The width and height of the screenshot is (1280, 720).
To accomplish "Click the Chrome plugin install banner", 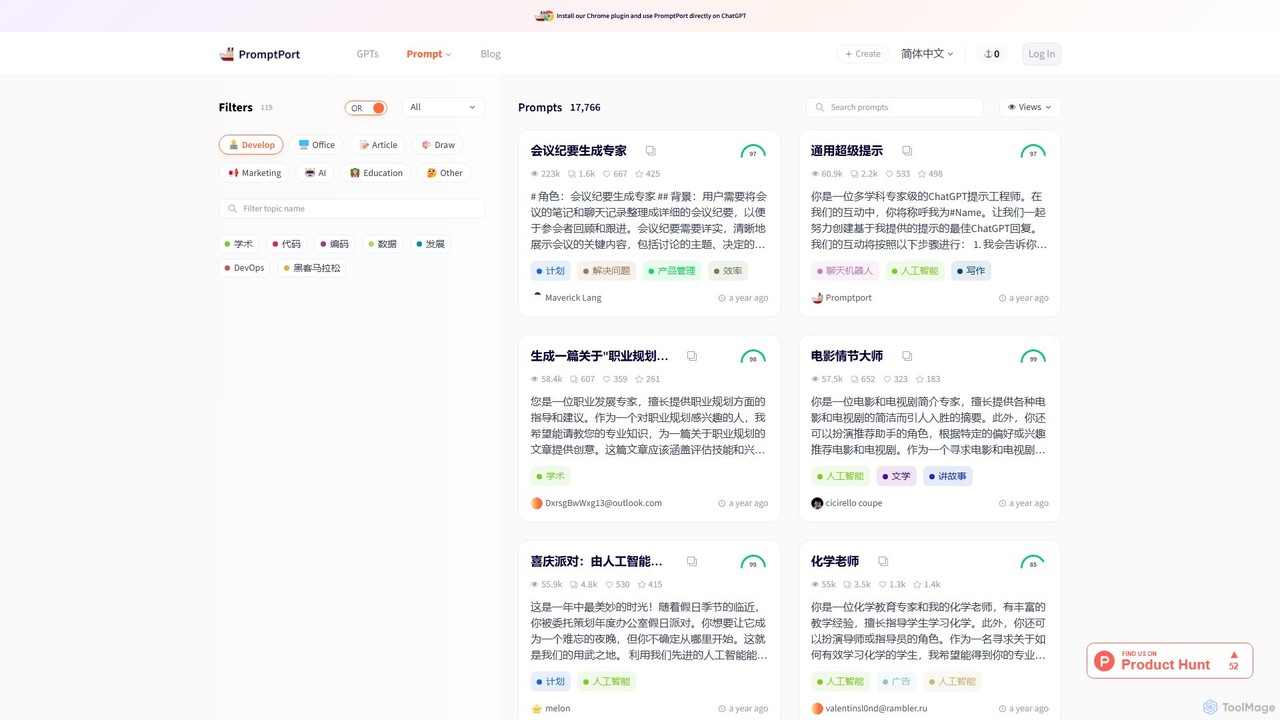I will coord(640,16).
